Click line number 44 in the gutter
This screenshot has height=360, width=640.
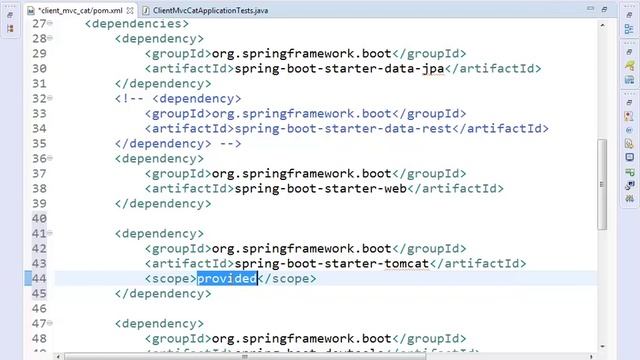pos(39,279)
